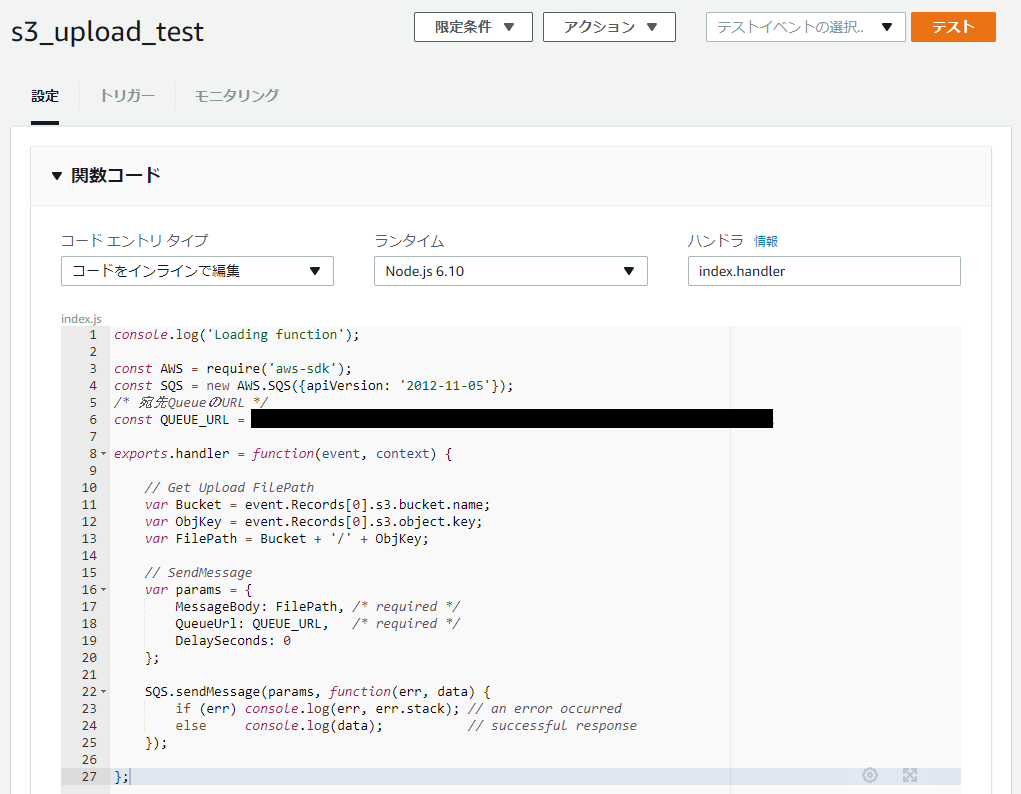Viewport: 1021px width, 794px height.
Task: Select the 設定 tab
Action: click(45, 97)
